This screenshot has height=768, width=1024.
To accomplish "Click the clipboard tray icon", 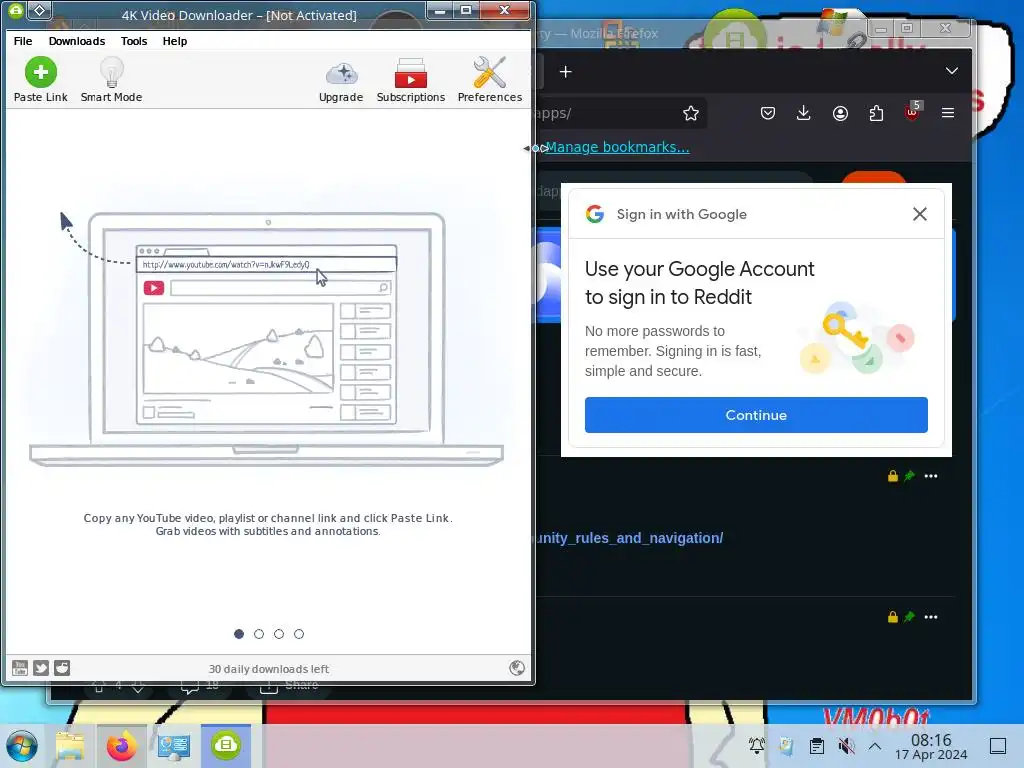I will point(817,746).
